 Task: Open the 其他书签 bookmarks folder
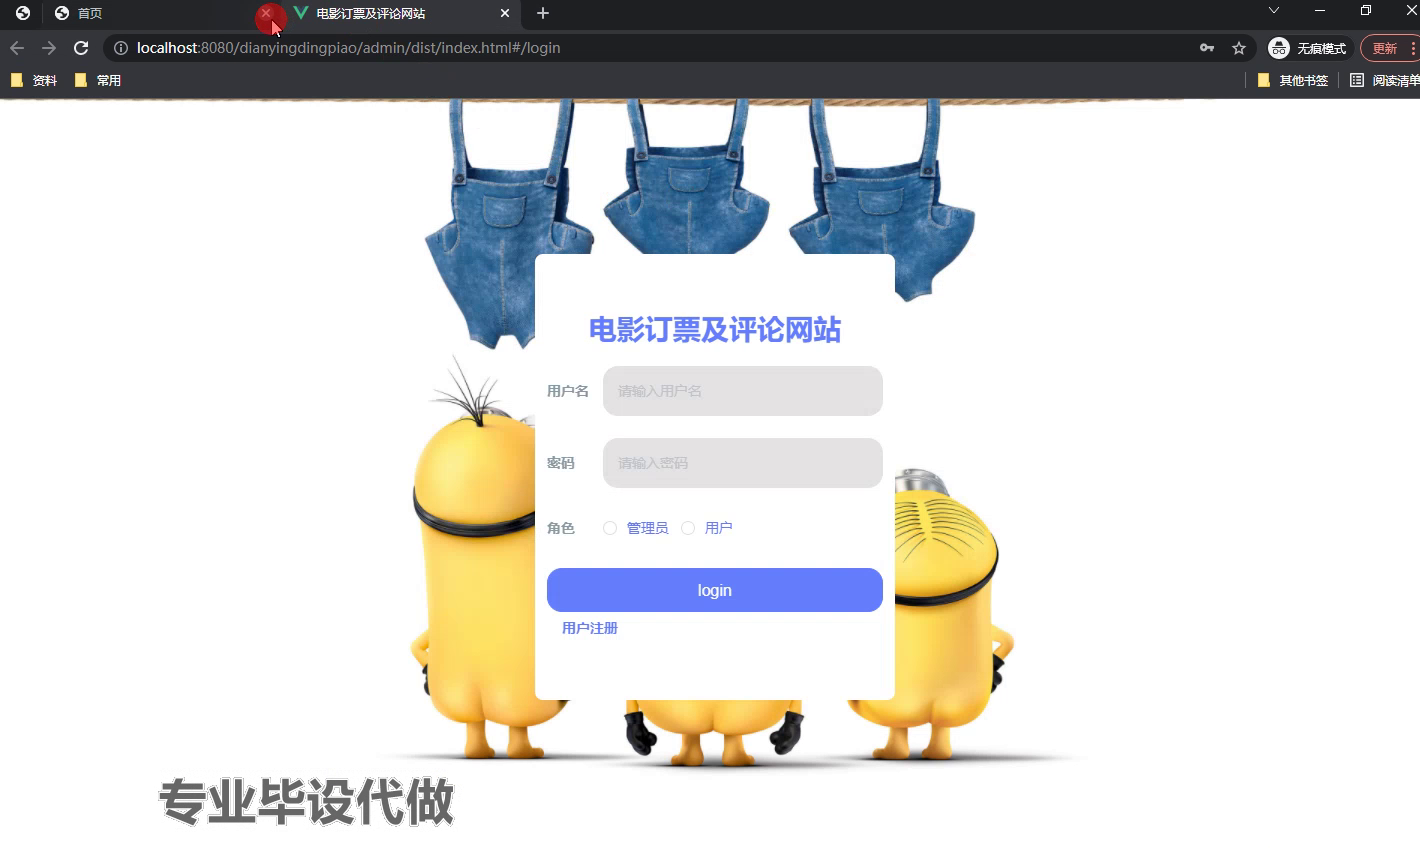[1293, 80]
